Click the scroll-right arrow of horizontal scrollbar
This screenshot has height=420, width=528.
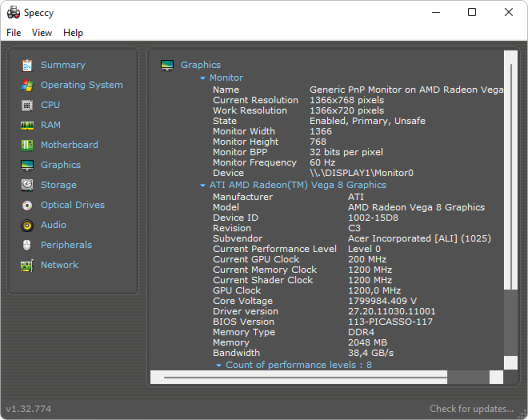click(496, 377)
